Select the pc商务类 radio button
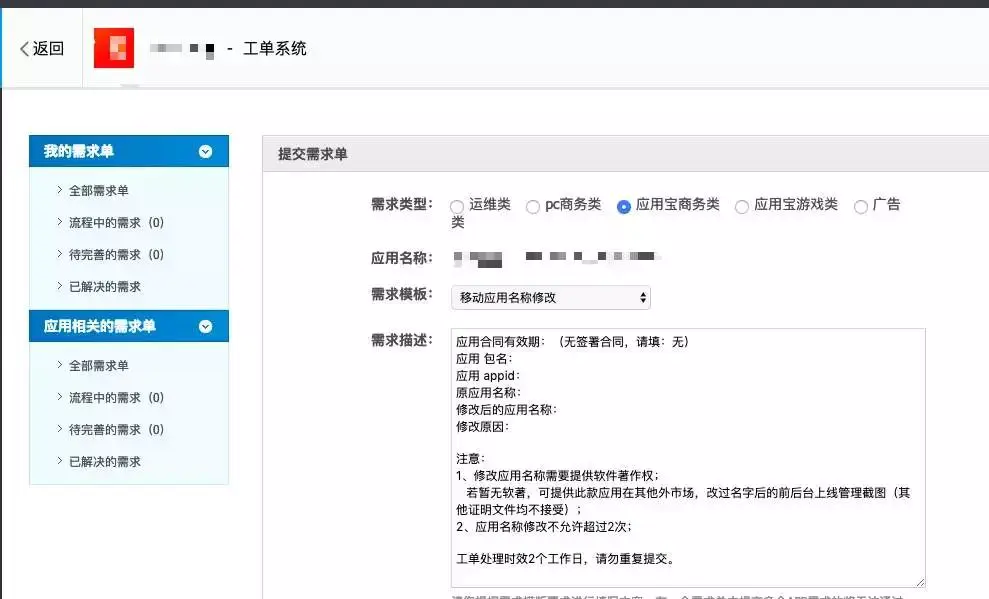Screen dimensions: 989x599 point(533,207)
